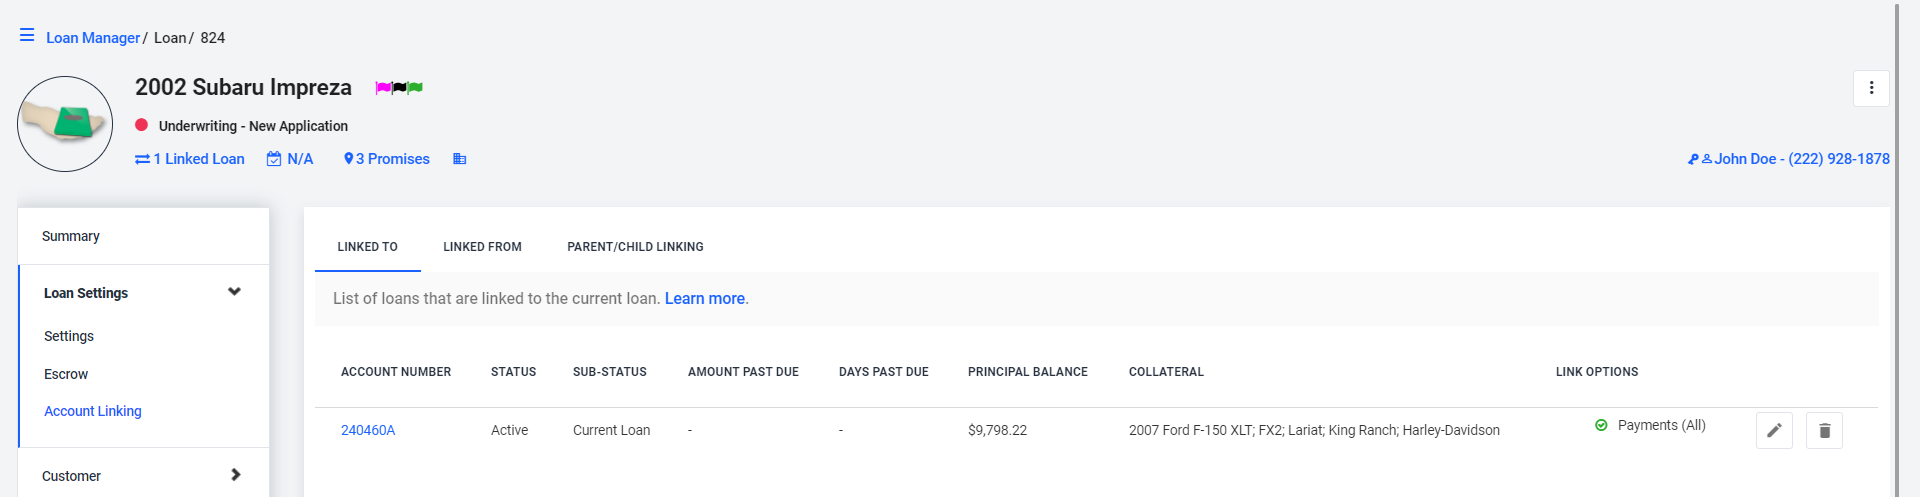
Task: Click the loan collateral avatar thumbnail
Action: click(65, 124)
